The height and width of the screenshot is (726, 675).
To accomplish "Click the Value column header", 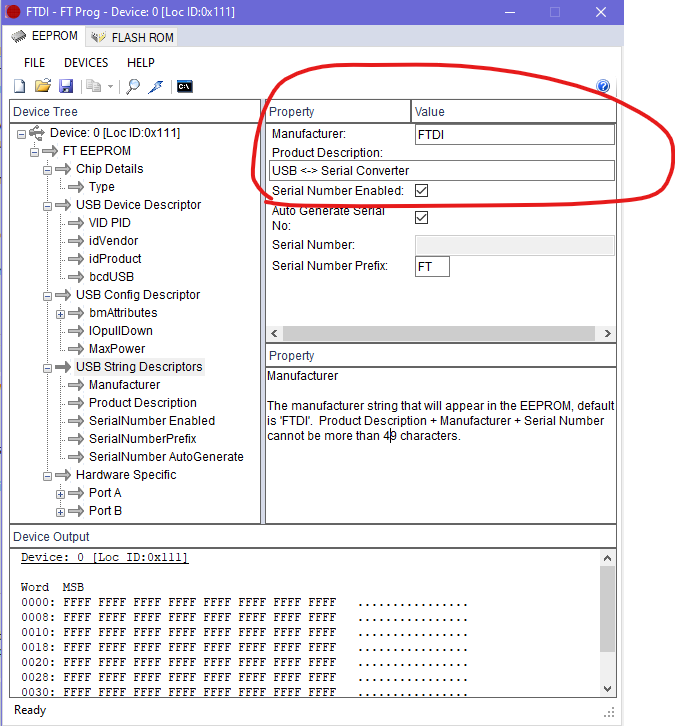I will [x=513, y=112].
